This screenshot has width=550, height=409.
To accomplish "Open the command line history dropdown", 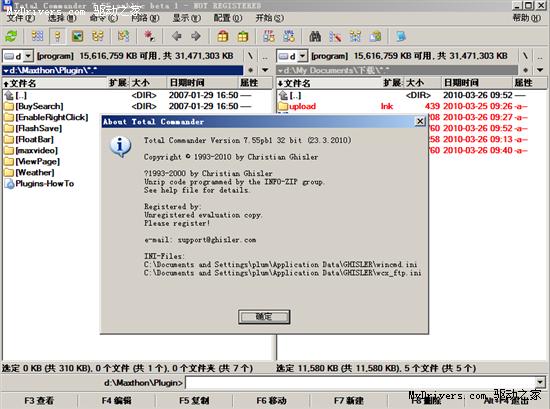I will (540, 382).
